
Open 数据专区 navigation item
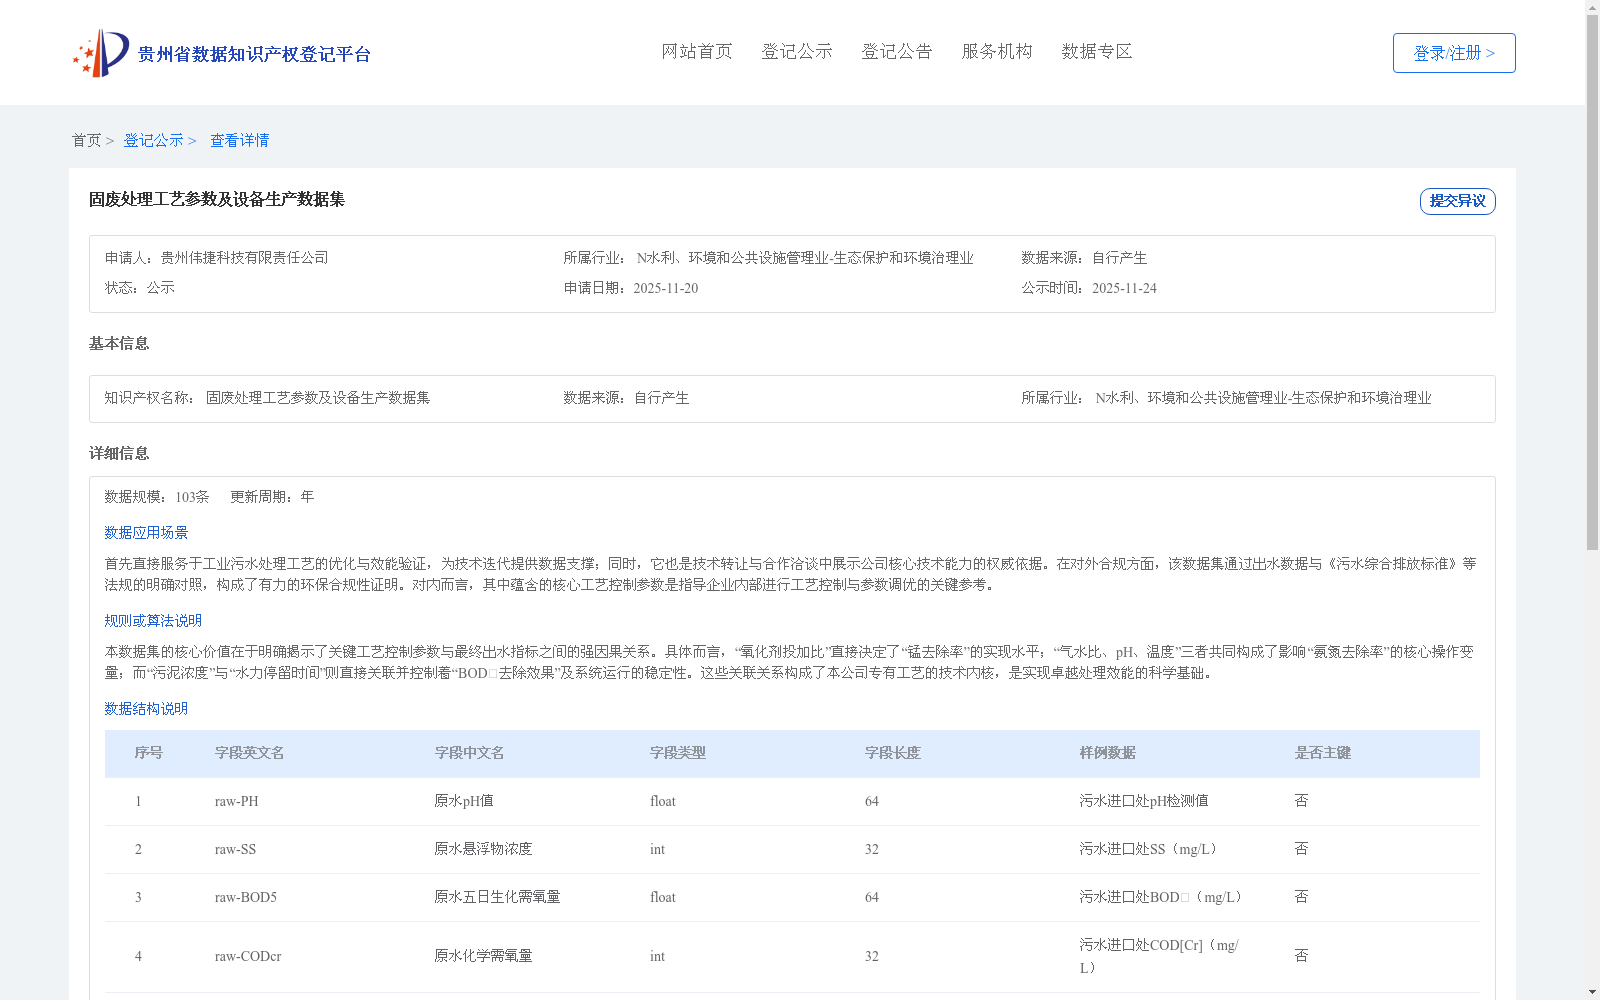coord(1097,51)
